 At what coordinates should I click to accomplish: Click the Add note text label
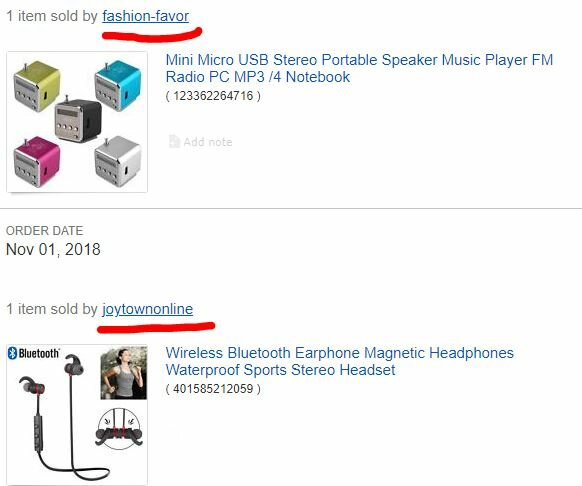tap(208, 142)
